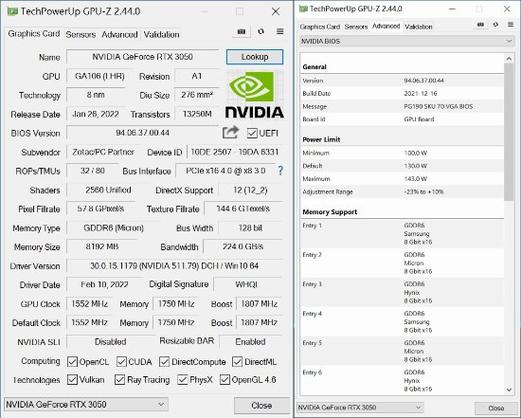Click the GPU-Z app icon in left title bar

point(12,11)
